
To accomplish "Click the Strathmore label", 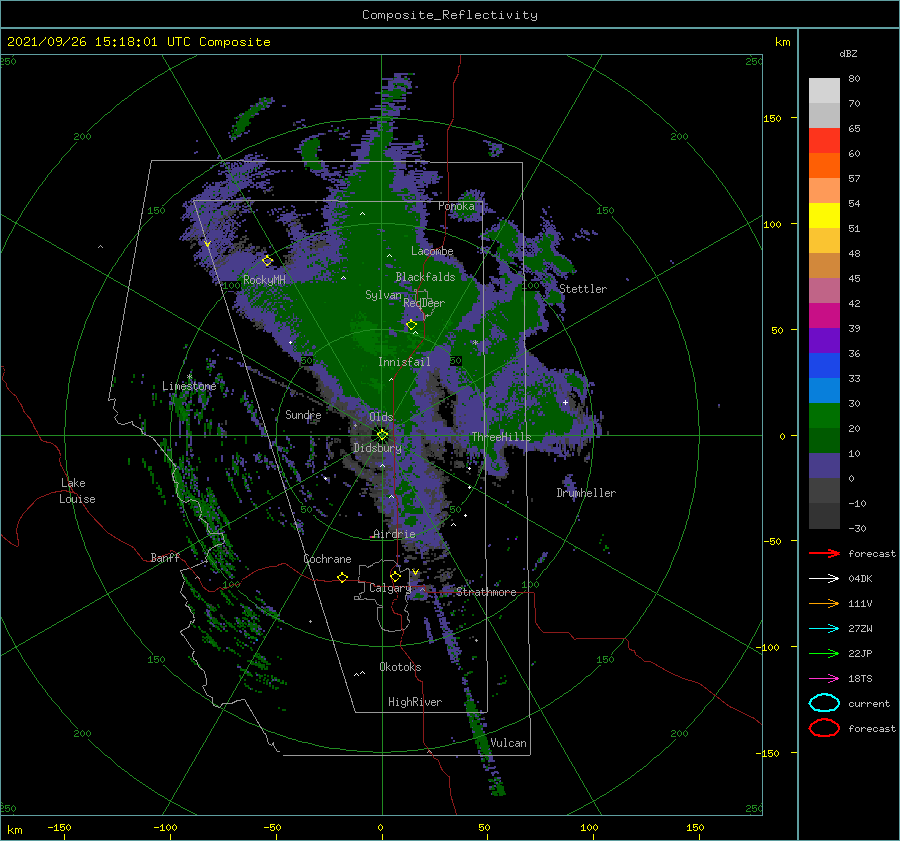I will coord(486,592).
